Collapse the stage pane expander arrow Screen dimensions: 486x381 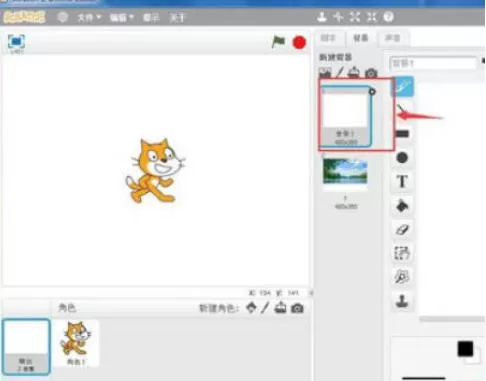tap(311, 293)
